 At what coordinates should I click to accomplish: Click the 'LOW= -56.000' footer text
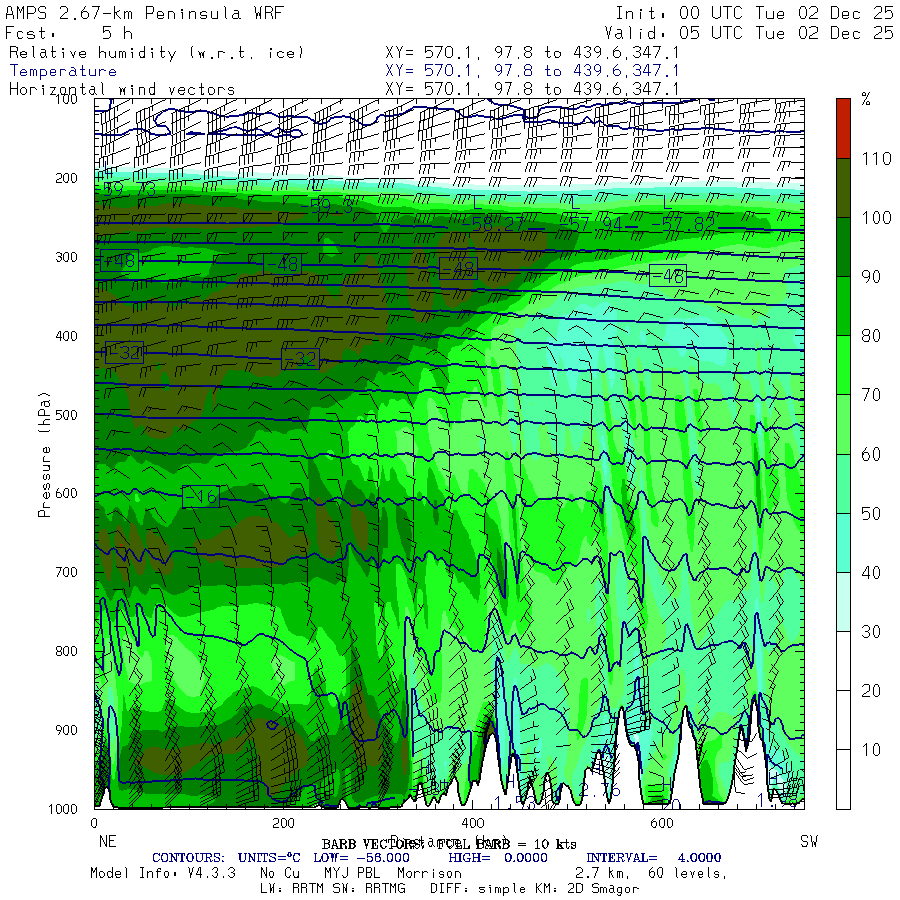coord(362,858)
